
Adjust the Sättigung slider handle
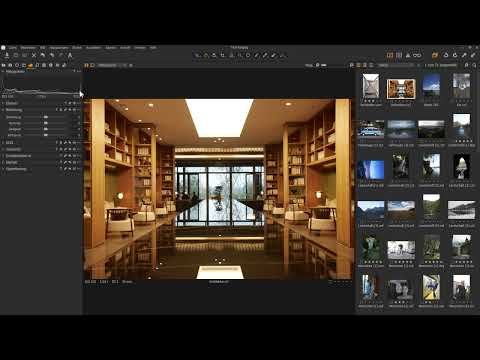tap(46, 135)
